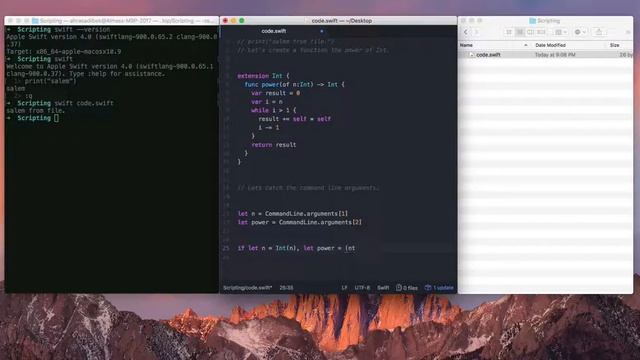Open the Finder arrange-by dropdown
640x360 pixels.
click(561, 32)
